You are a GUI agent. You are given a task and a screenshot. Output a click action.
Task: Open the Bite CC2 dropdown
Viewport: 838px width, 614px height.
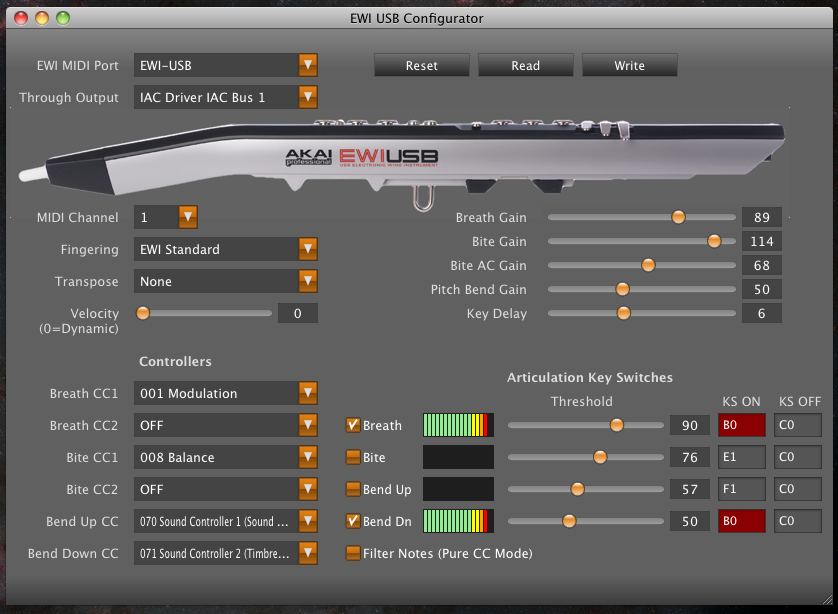pyautogui.click(x=226, y=489)
